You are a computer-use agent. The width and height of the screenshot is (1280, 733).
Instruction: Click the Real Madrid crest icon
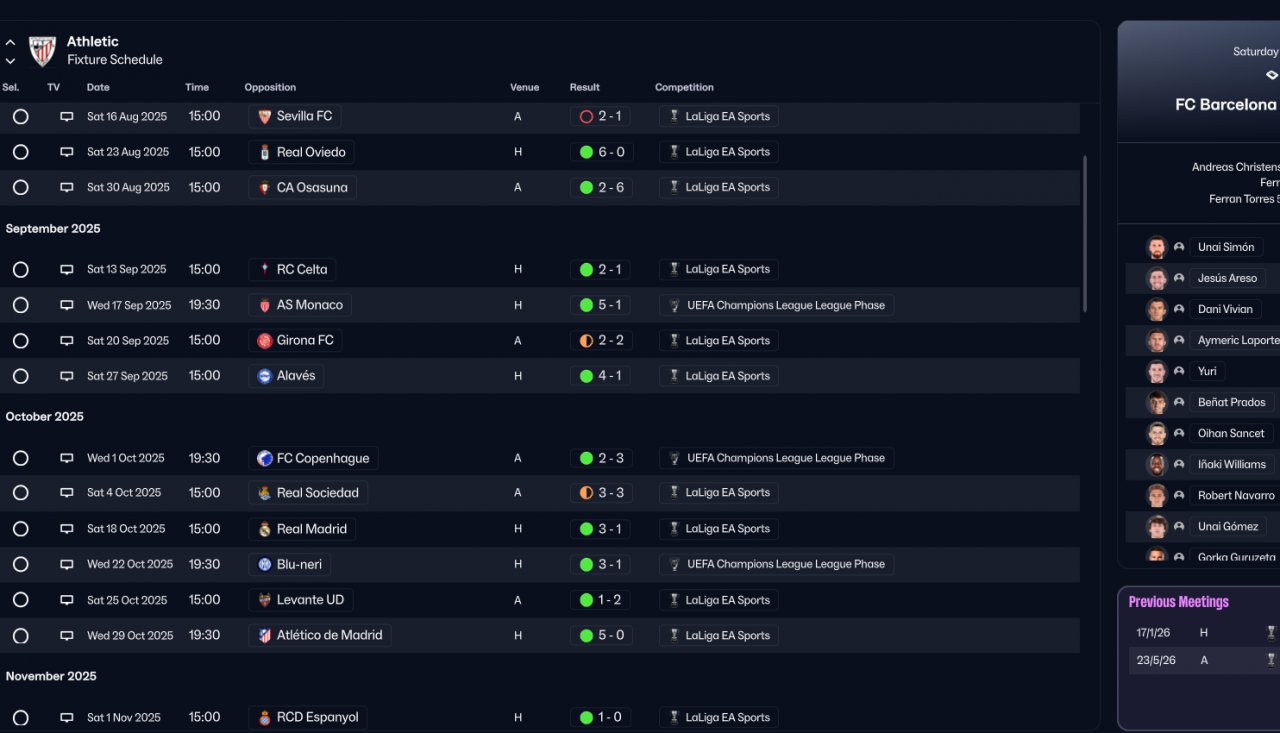(x=265, y=529)
